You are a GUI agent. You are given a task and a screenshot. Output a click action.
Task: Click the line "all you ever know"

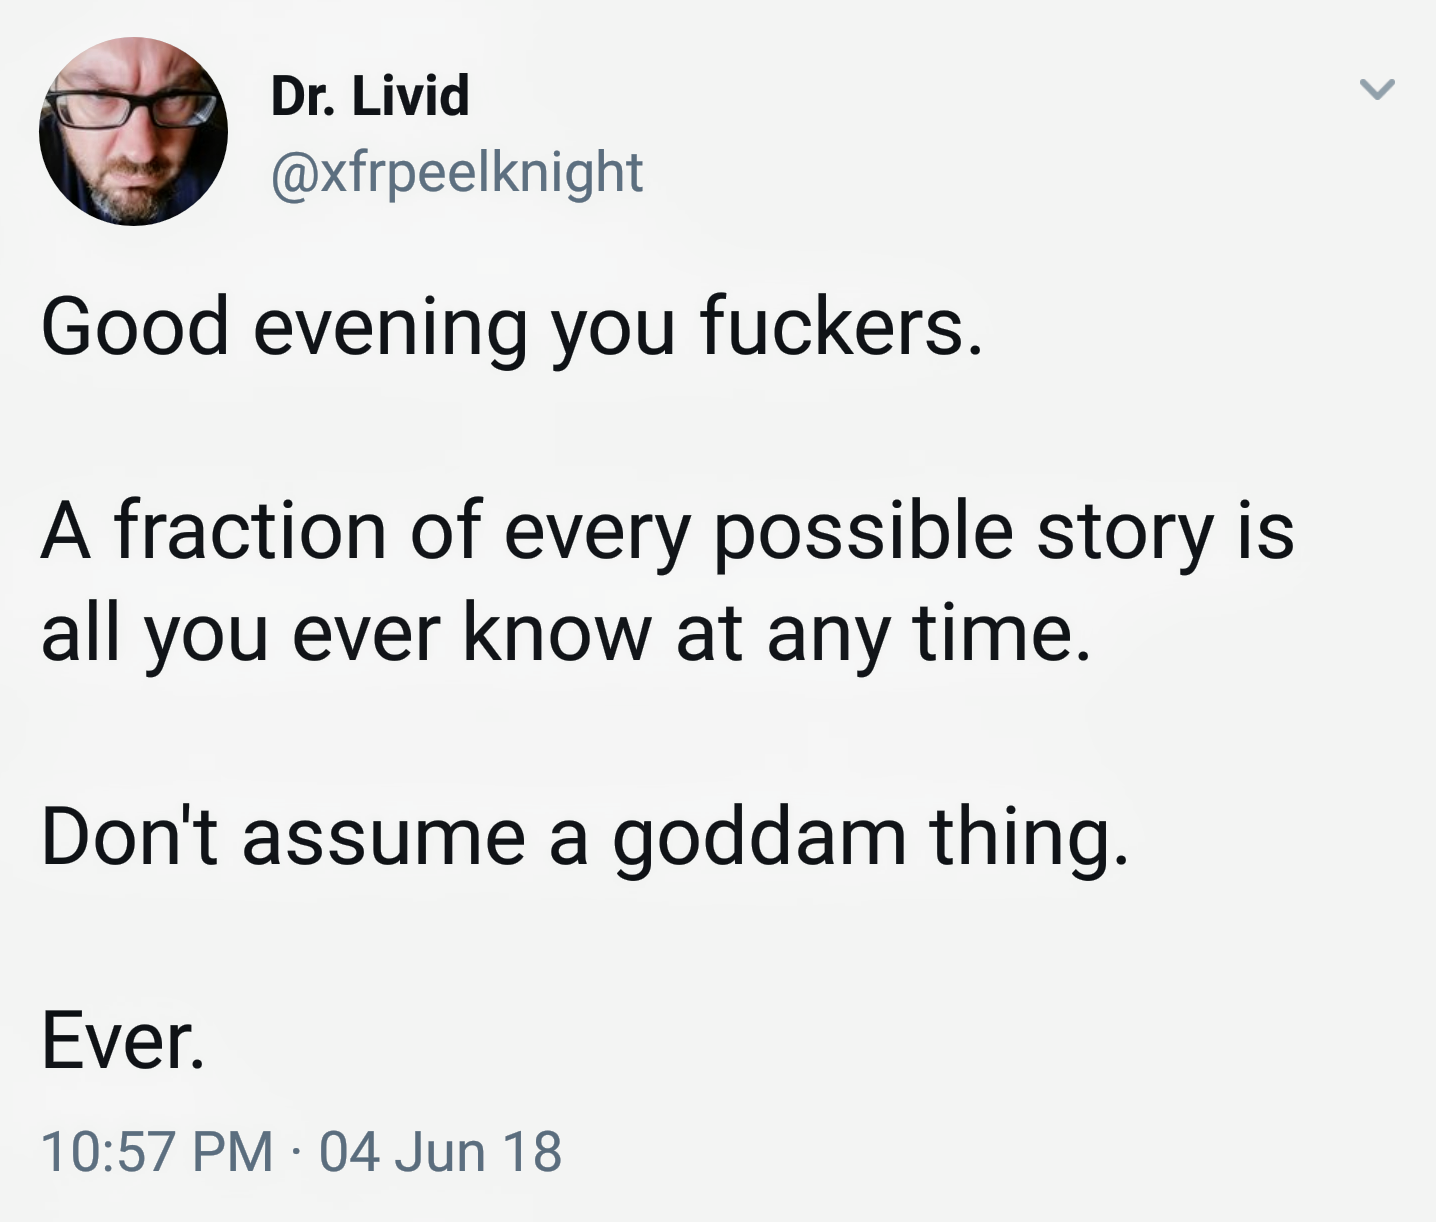coord(565,634)
